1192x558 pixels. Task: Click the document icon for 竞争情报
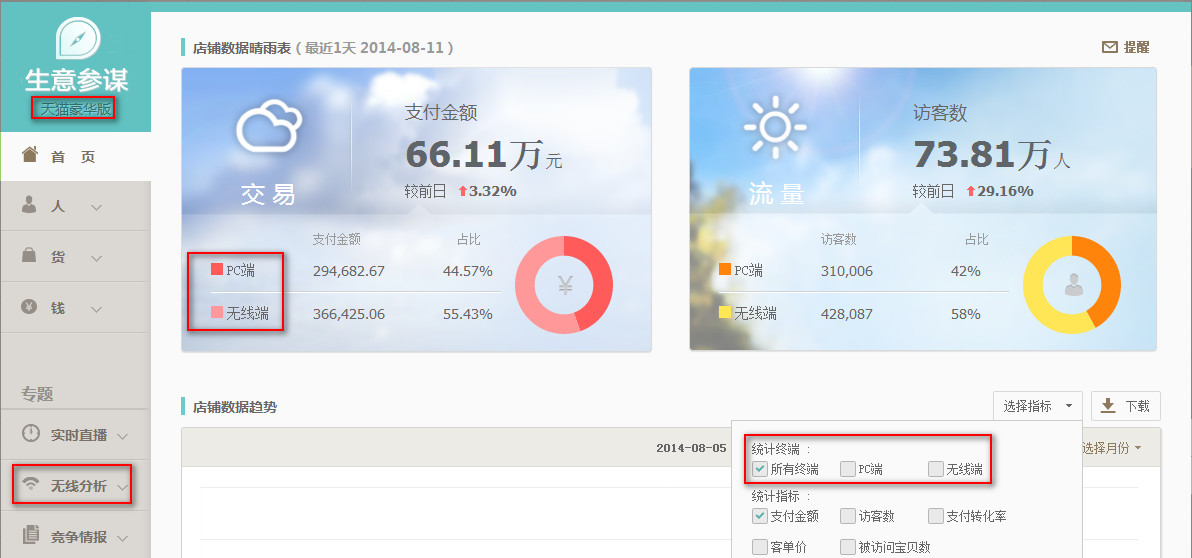31,535
